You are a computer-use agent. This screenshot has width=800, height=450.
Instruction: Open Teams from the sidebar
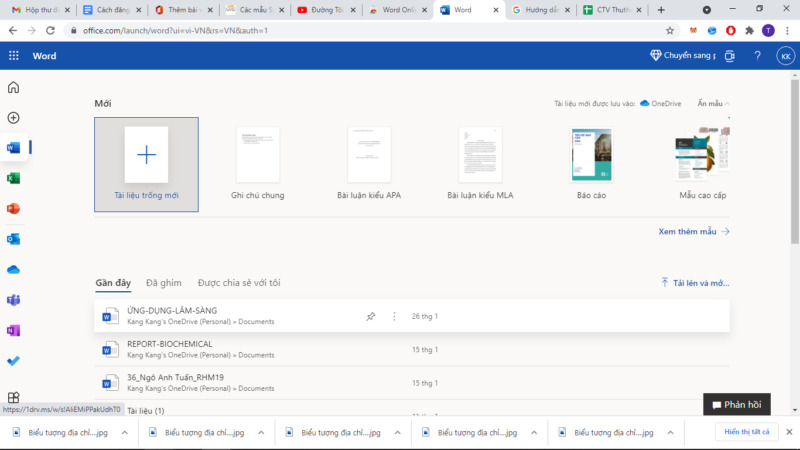tap(14, 300)
